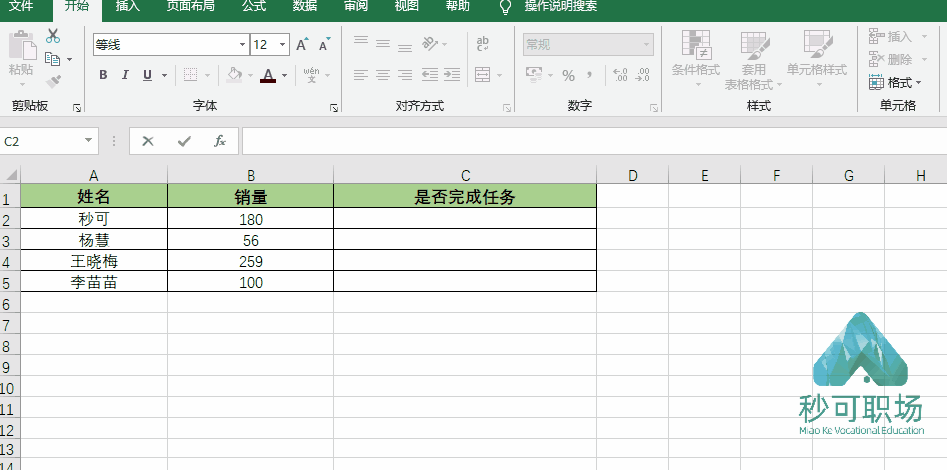The image size is (947, 470).
Task: Click the merge and center icon
Action: click(483, 75)
